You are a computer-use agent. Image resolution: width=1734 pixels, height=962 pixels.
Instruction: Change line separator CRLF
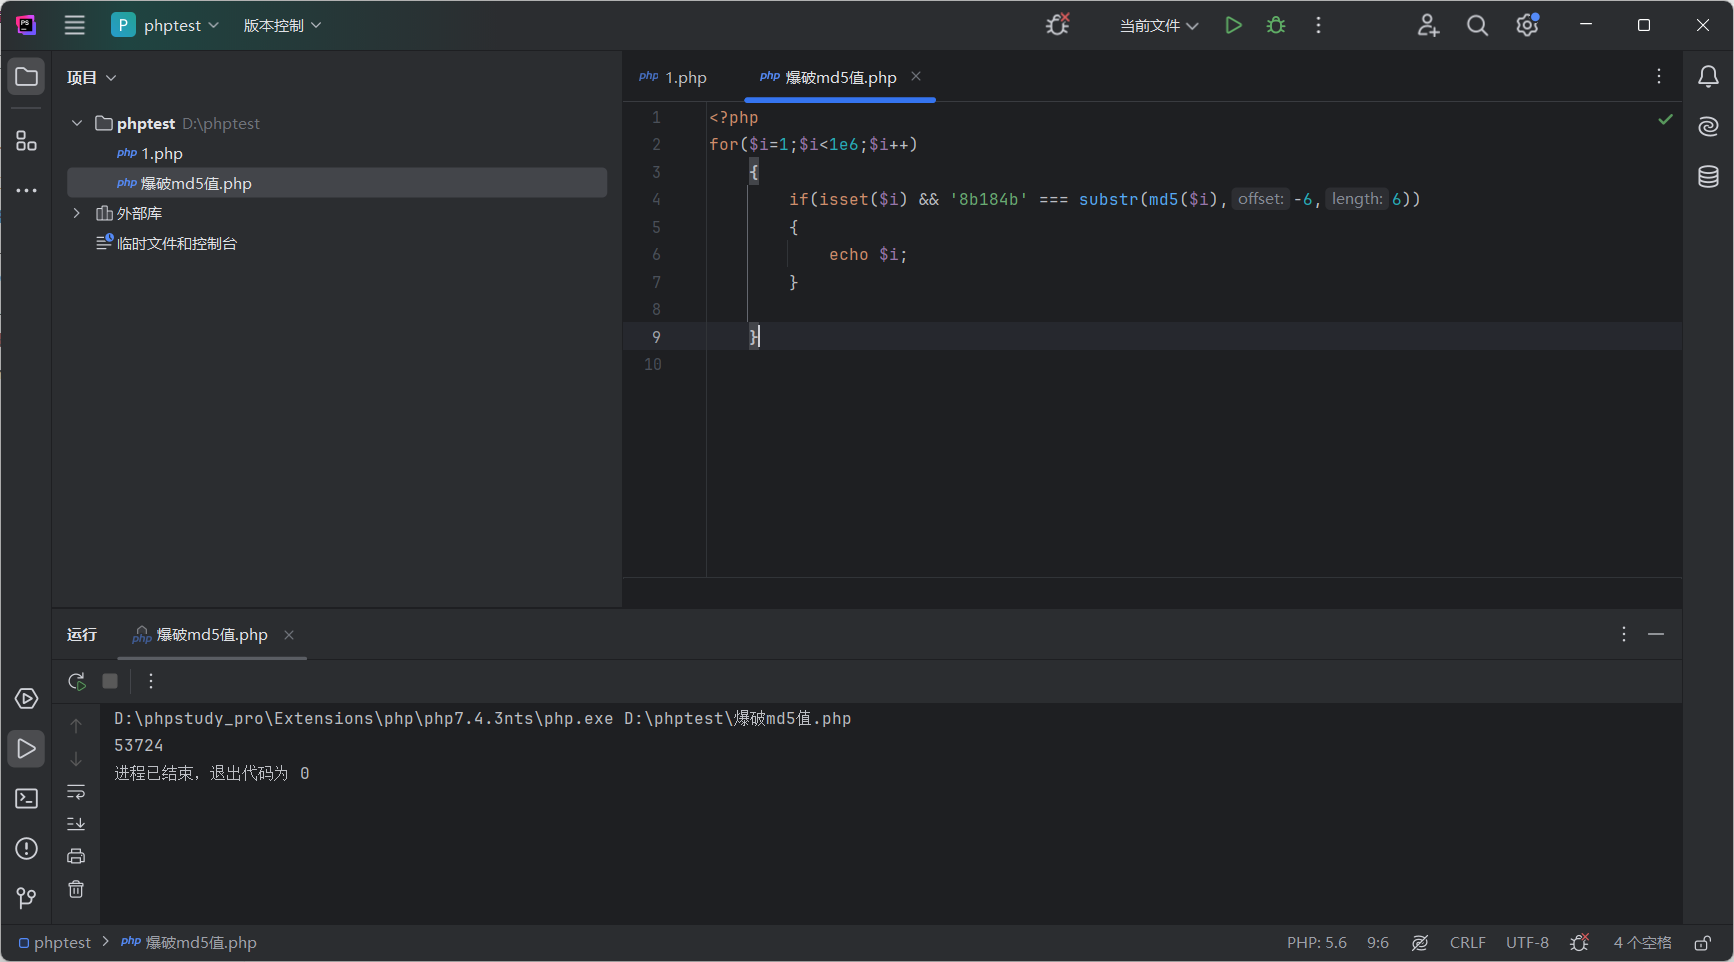click(1467, 942)
